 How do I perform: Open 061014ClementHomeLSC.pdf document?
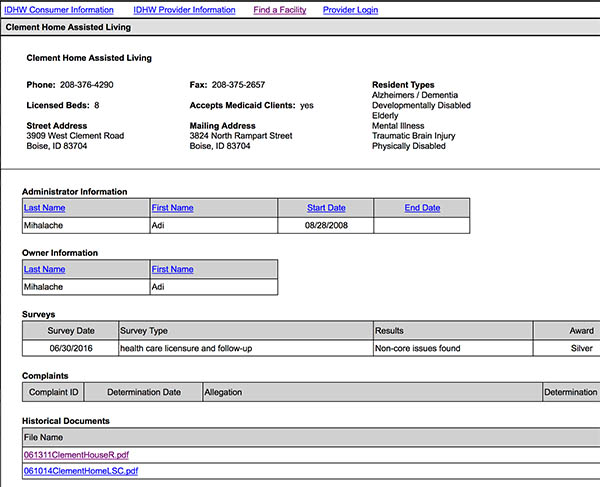[81, 471]
